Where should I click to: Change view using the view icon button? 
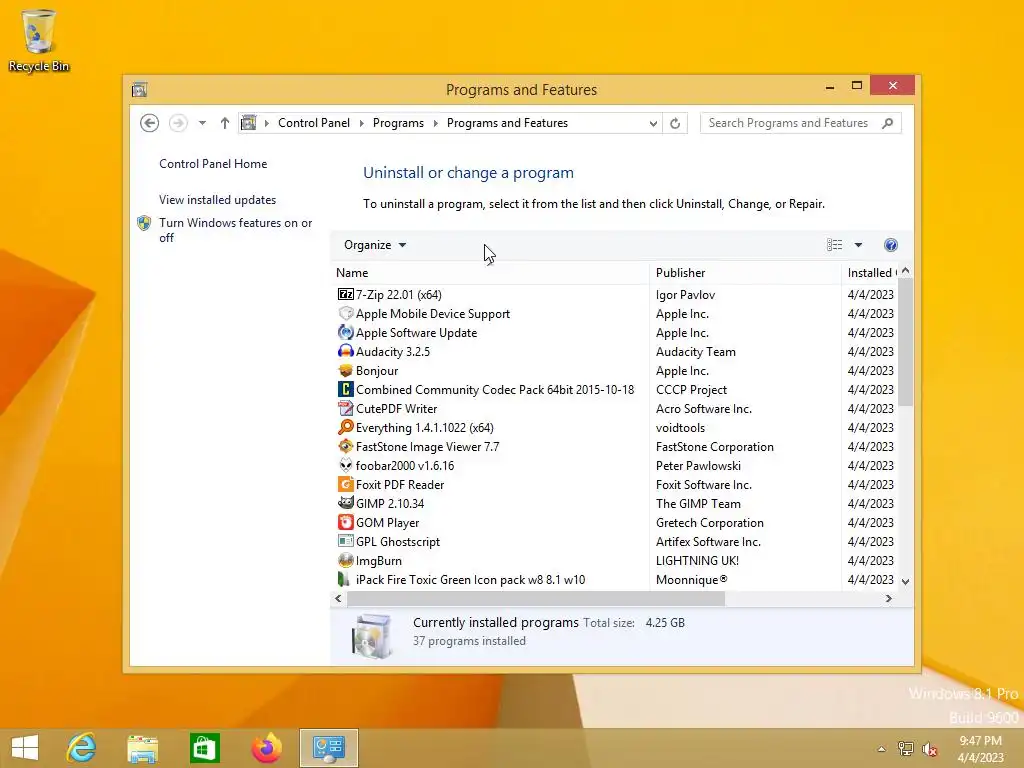click(x=835, y=245)
